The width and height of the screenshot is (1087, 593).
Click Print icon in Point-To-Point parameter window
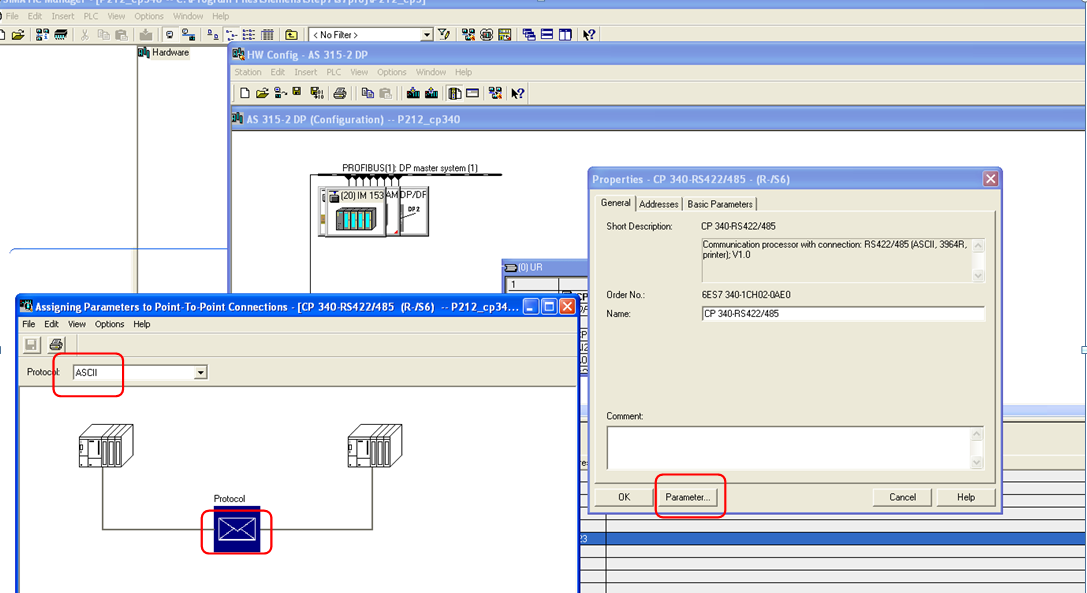pyautogui.click(x=55, y=344)
